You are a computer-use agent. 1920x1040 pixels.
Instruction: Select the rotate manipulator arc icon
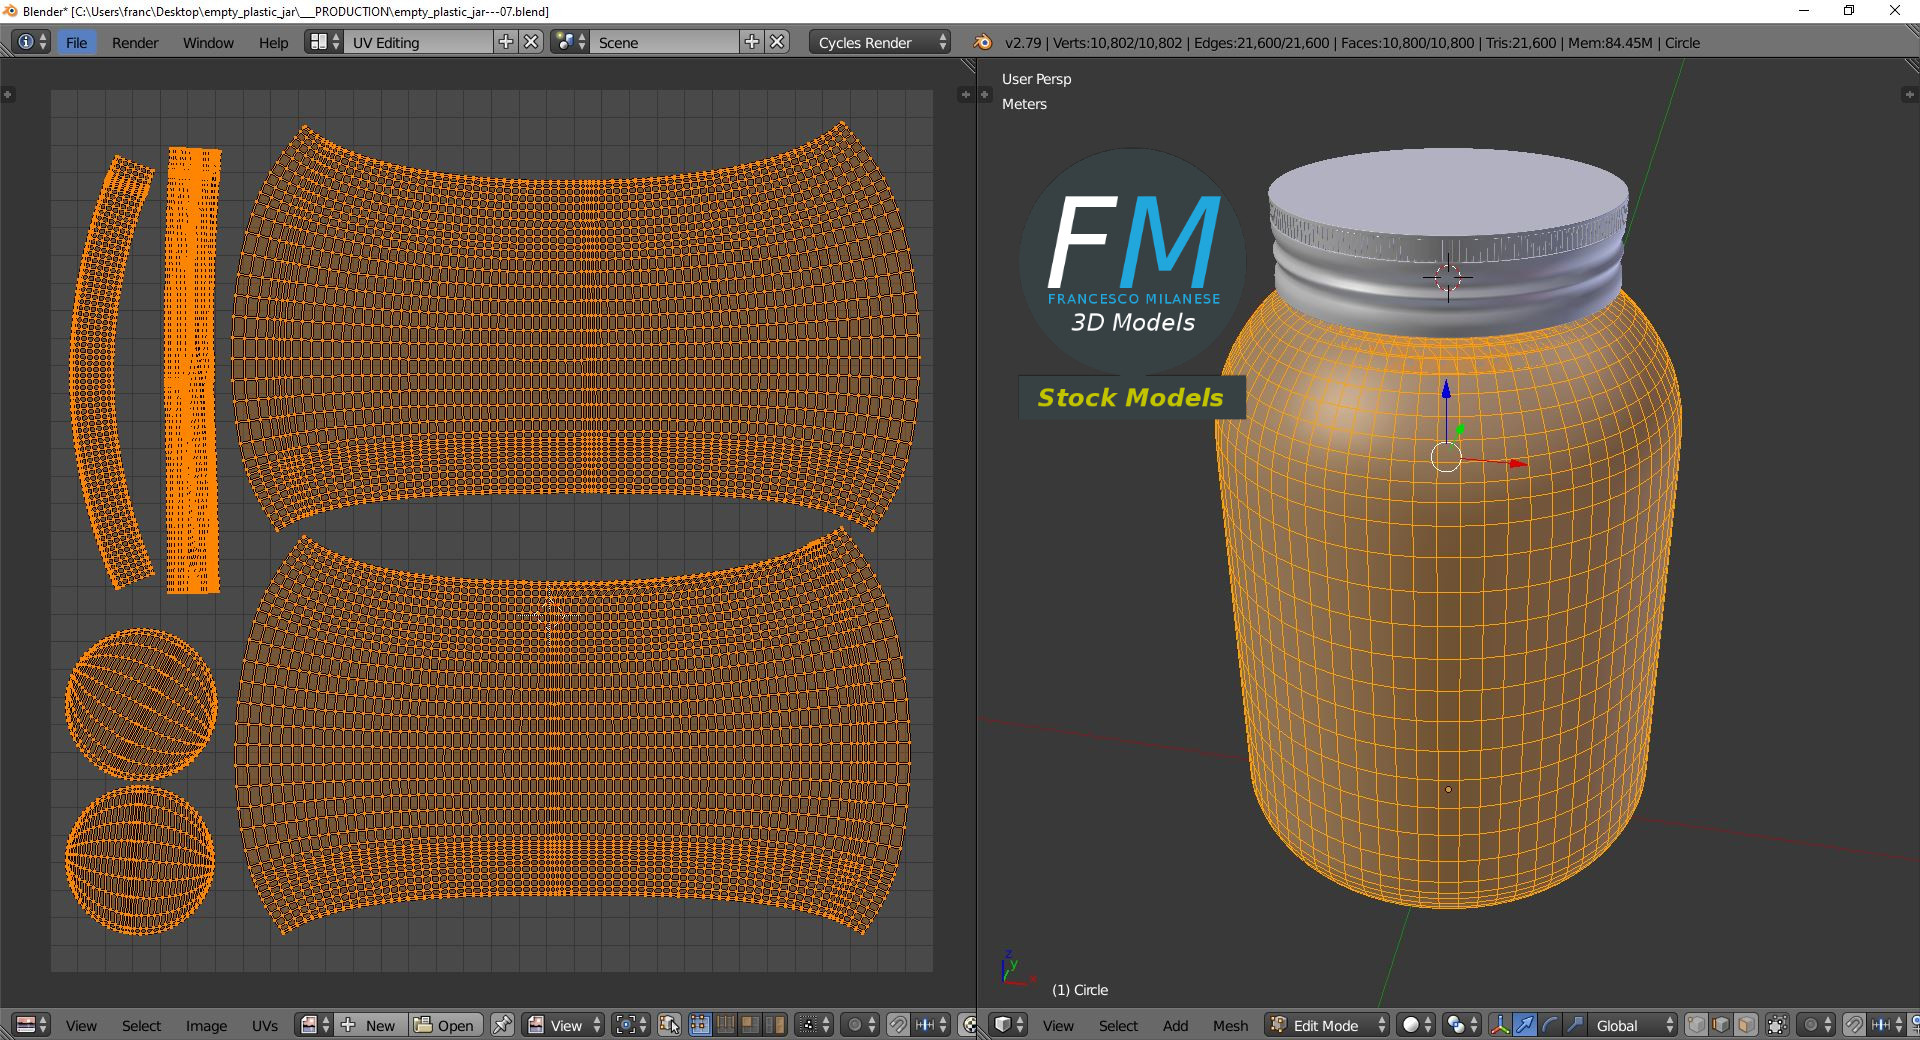pos(1549,1025)
